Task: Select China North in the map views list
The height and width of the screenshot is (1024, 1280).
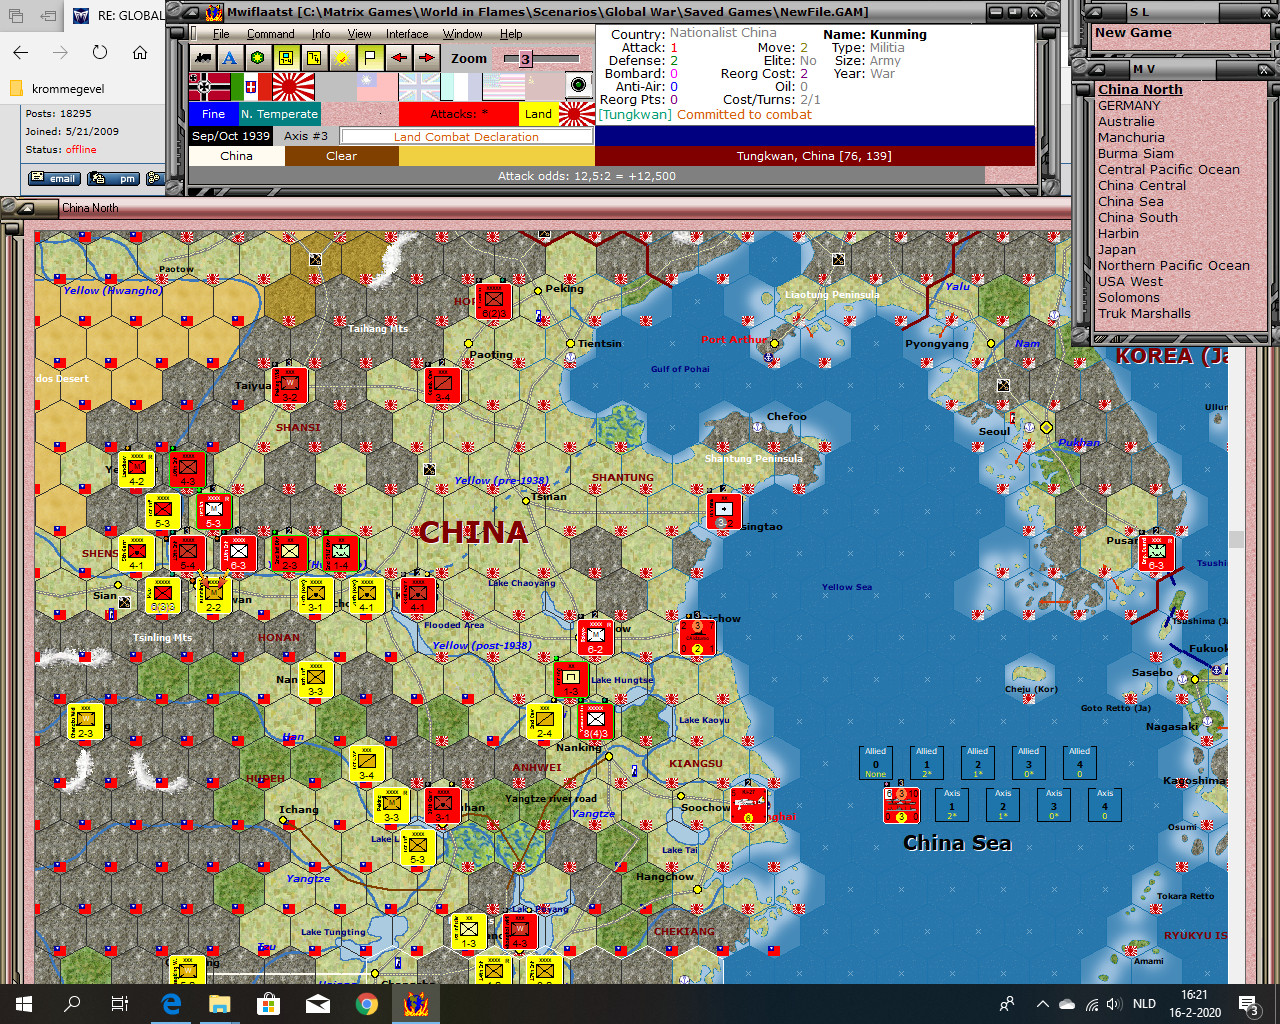Action: point(1140,90)
